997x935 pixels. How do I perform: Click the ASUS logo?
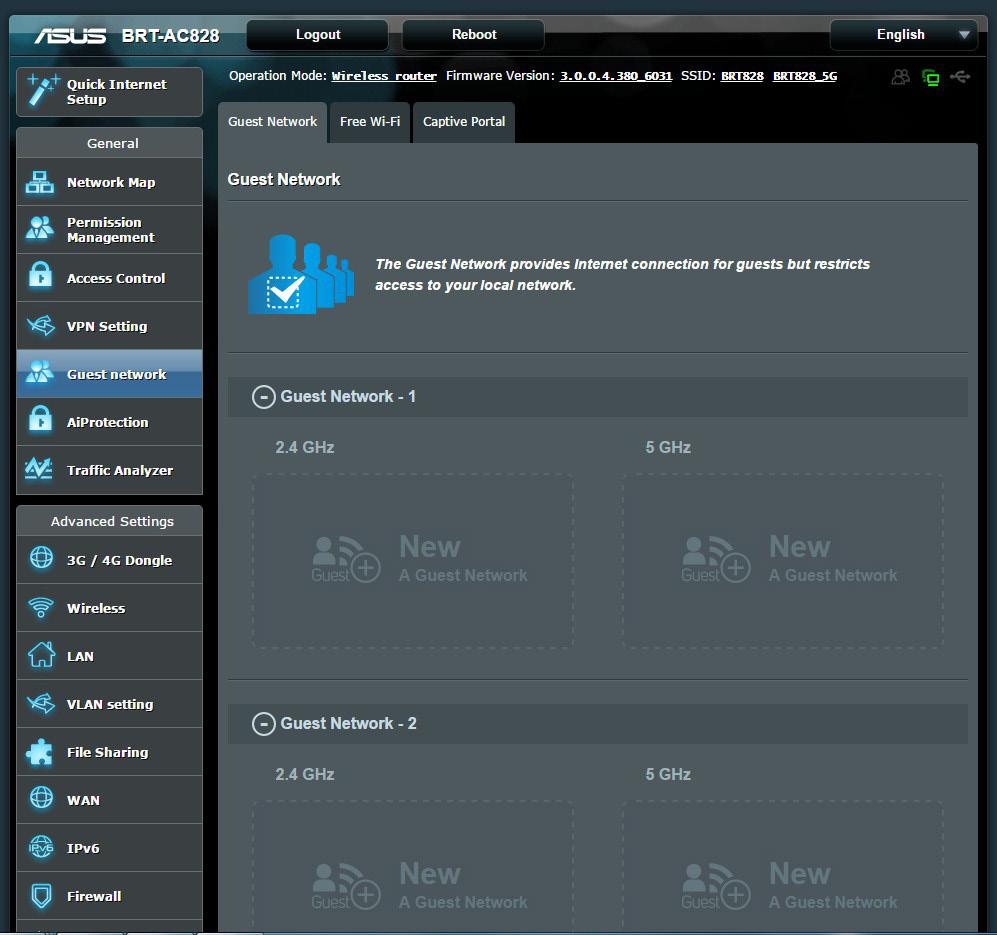click(71, 36)
